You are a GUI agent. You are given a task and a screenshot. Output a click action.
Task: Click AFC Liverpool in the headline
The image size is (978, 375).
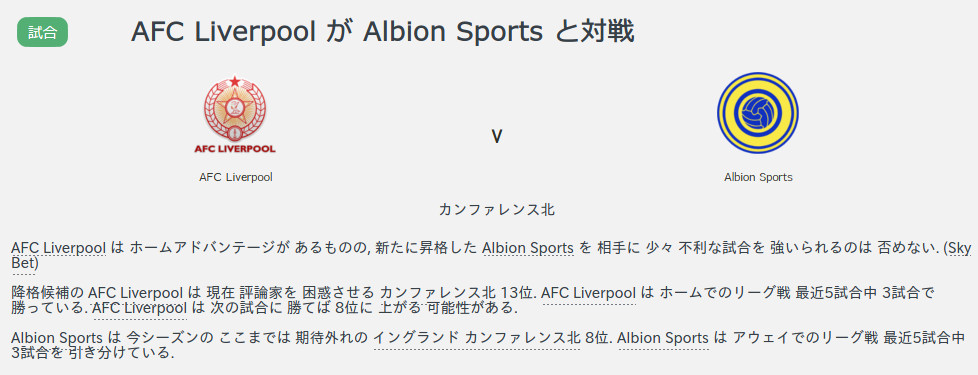pos(223,32)
